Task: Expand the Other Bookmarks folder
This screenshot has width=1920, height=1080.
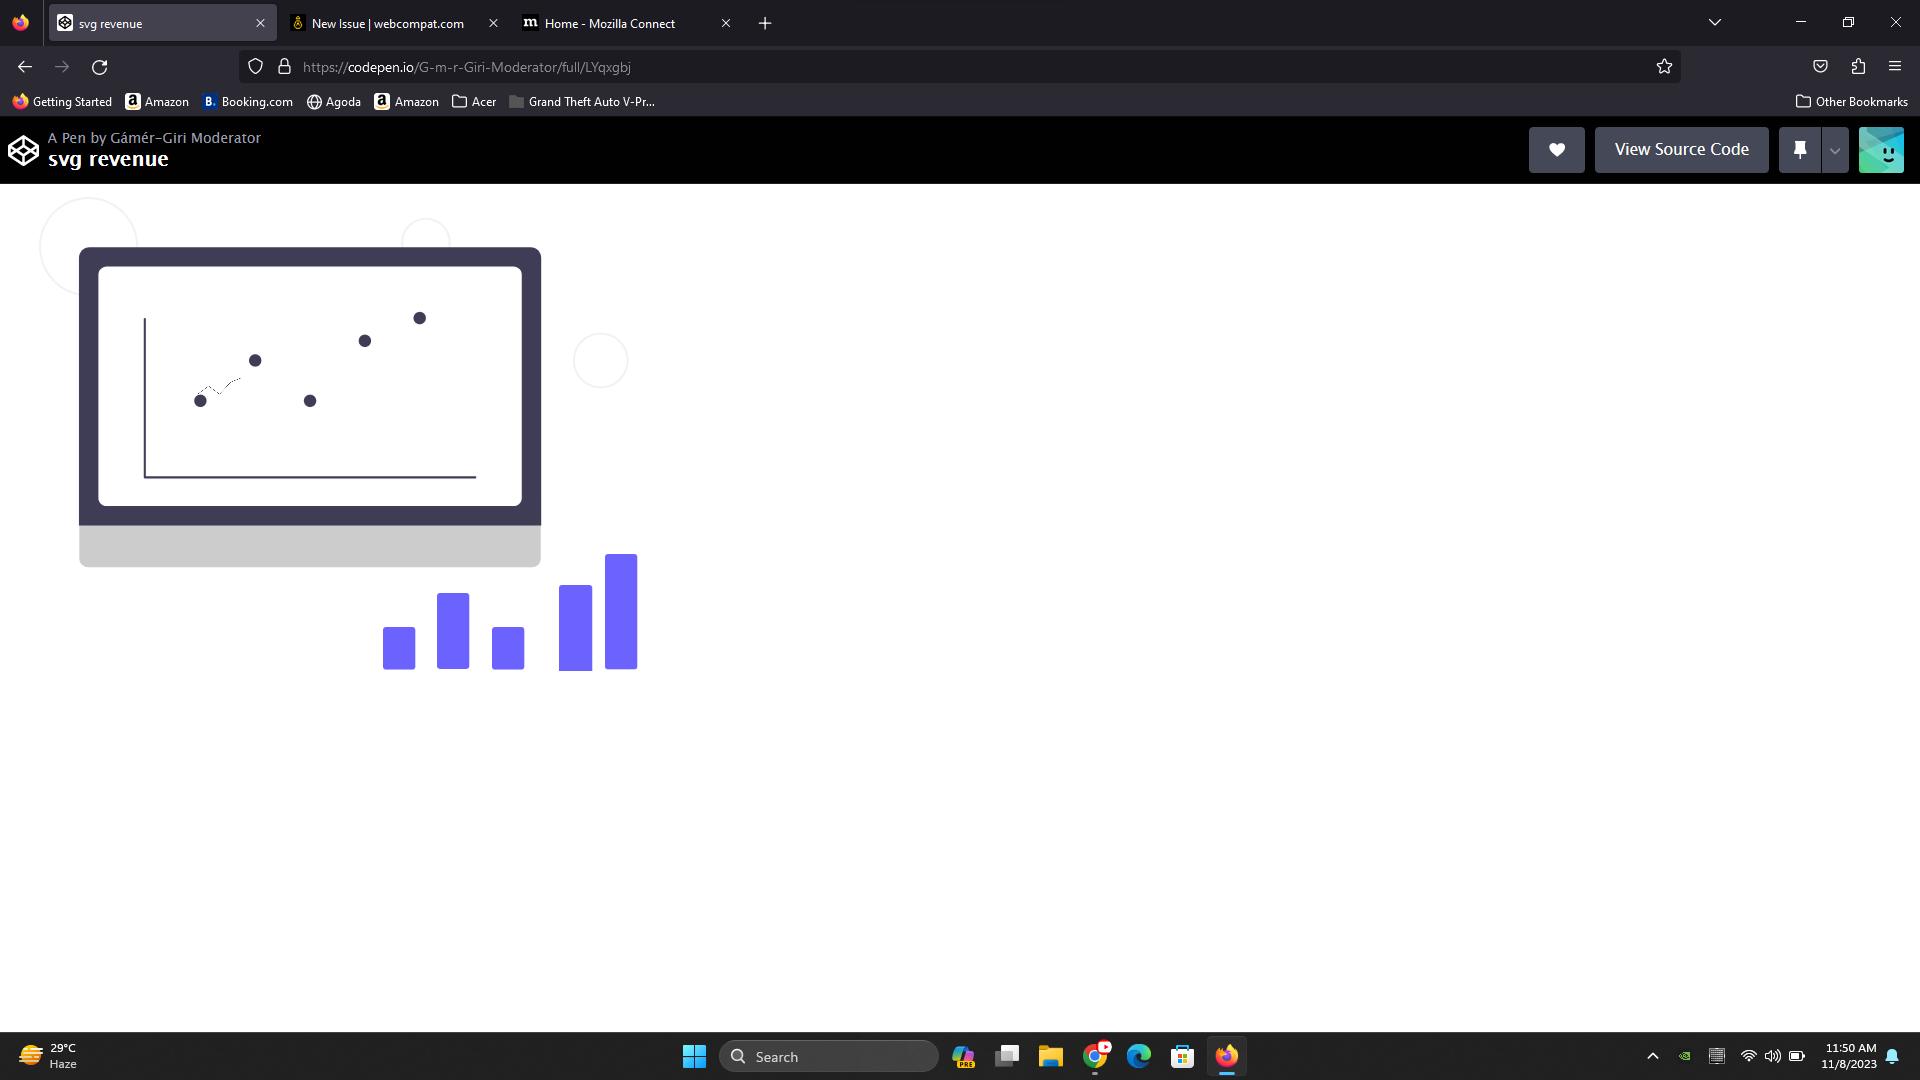Action: point(1852,101)
